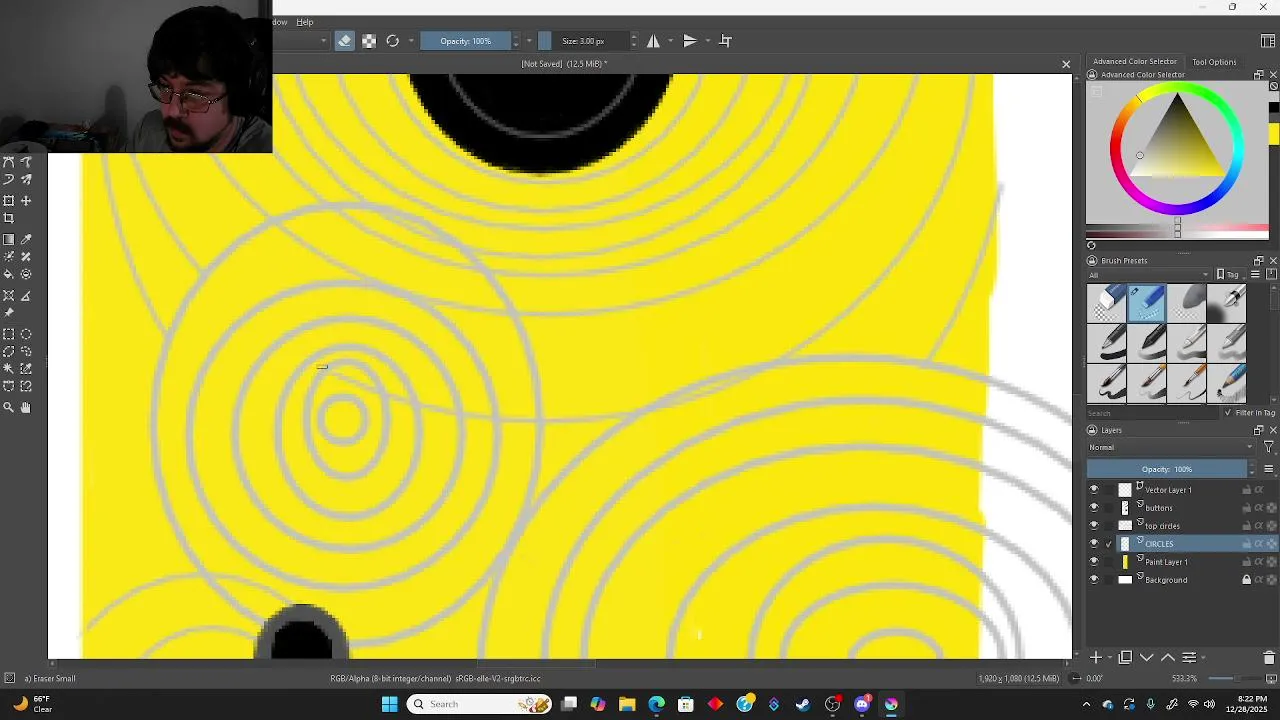Viewport: 1280px width, 720px height.
Task: Select the Transform tool
Action: (9, 201)
